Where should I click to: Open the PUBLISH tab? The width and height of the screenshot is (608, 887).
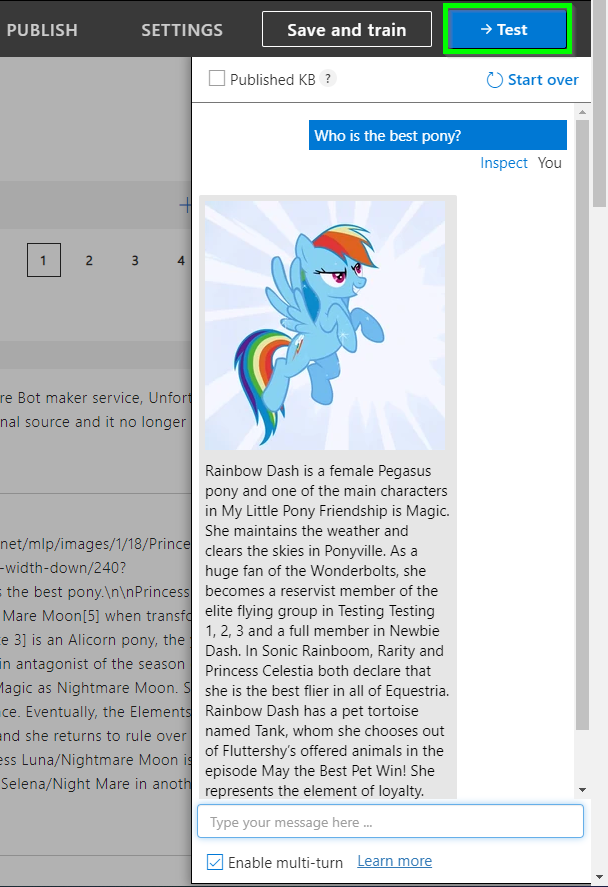click(x=42, y=30)
